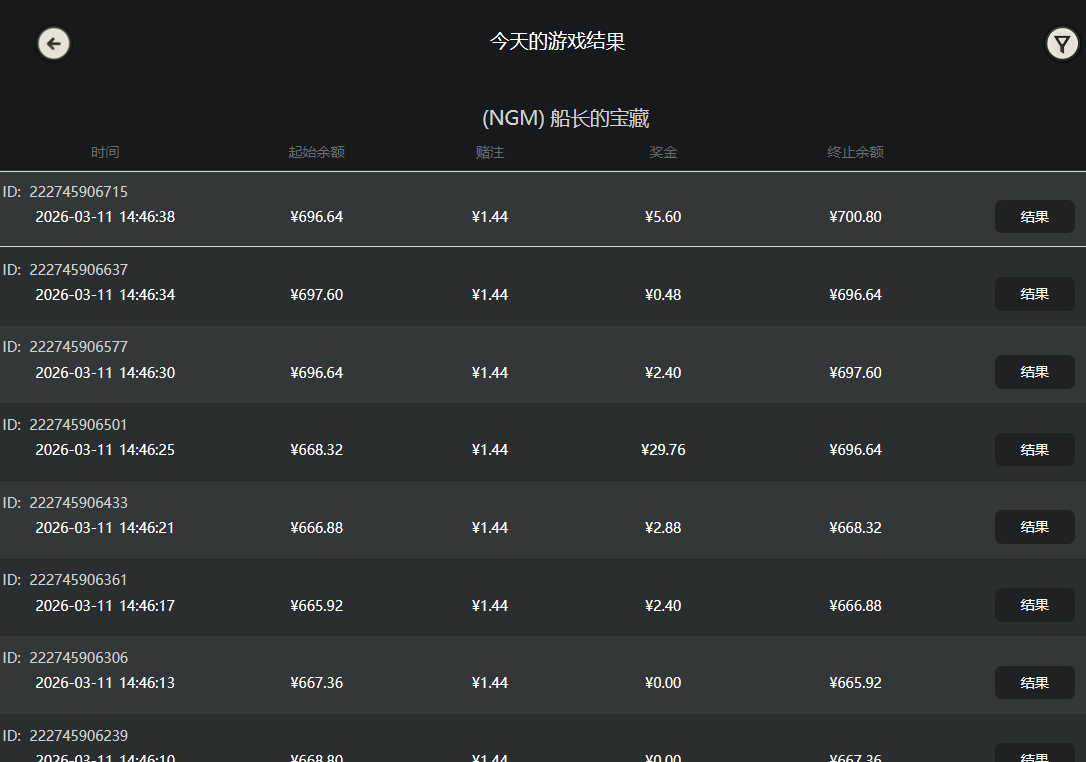Click the 时间 column header

click(105, 152)
